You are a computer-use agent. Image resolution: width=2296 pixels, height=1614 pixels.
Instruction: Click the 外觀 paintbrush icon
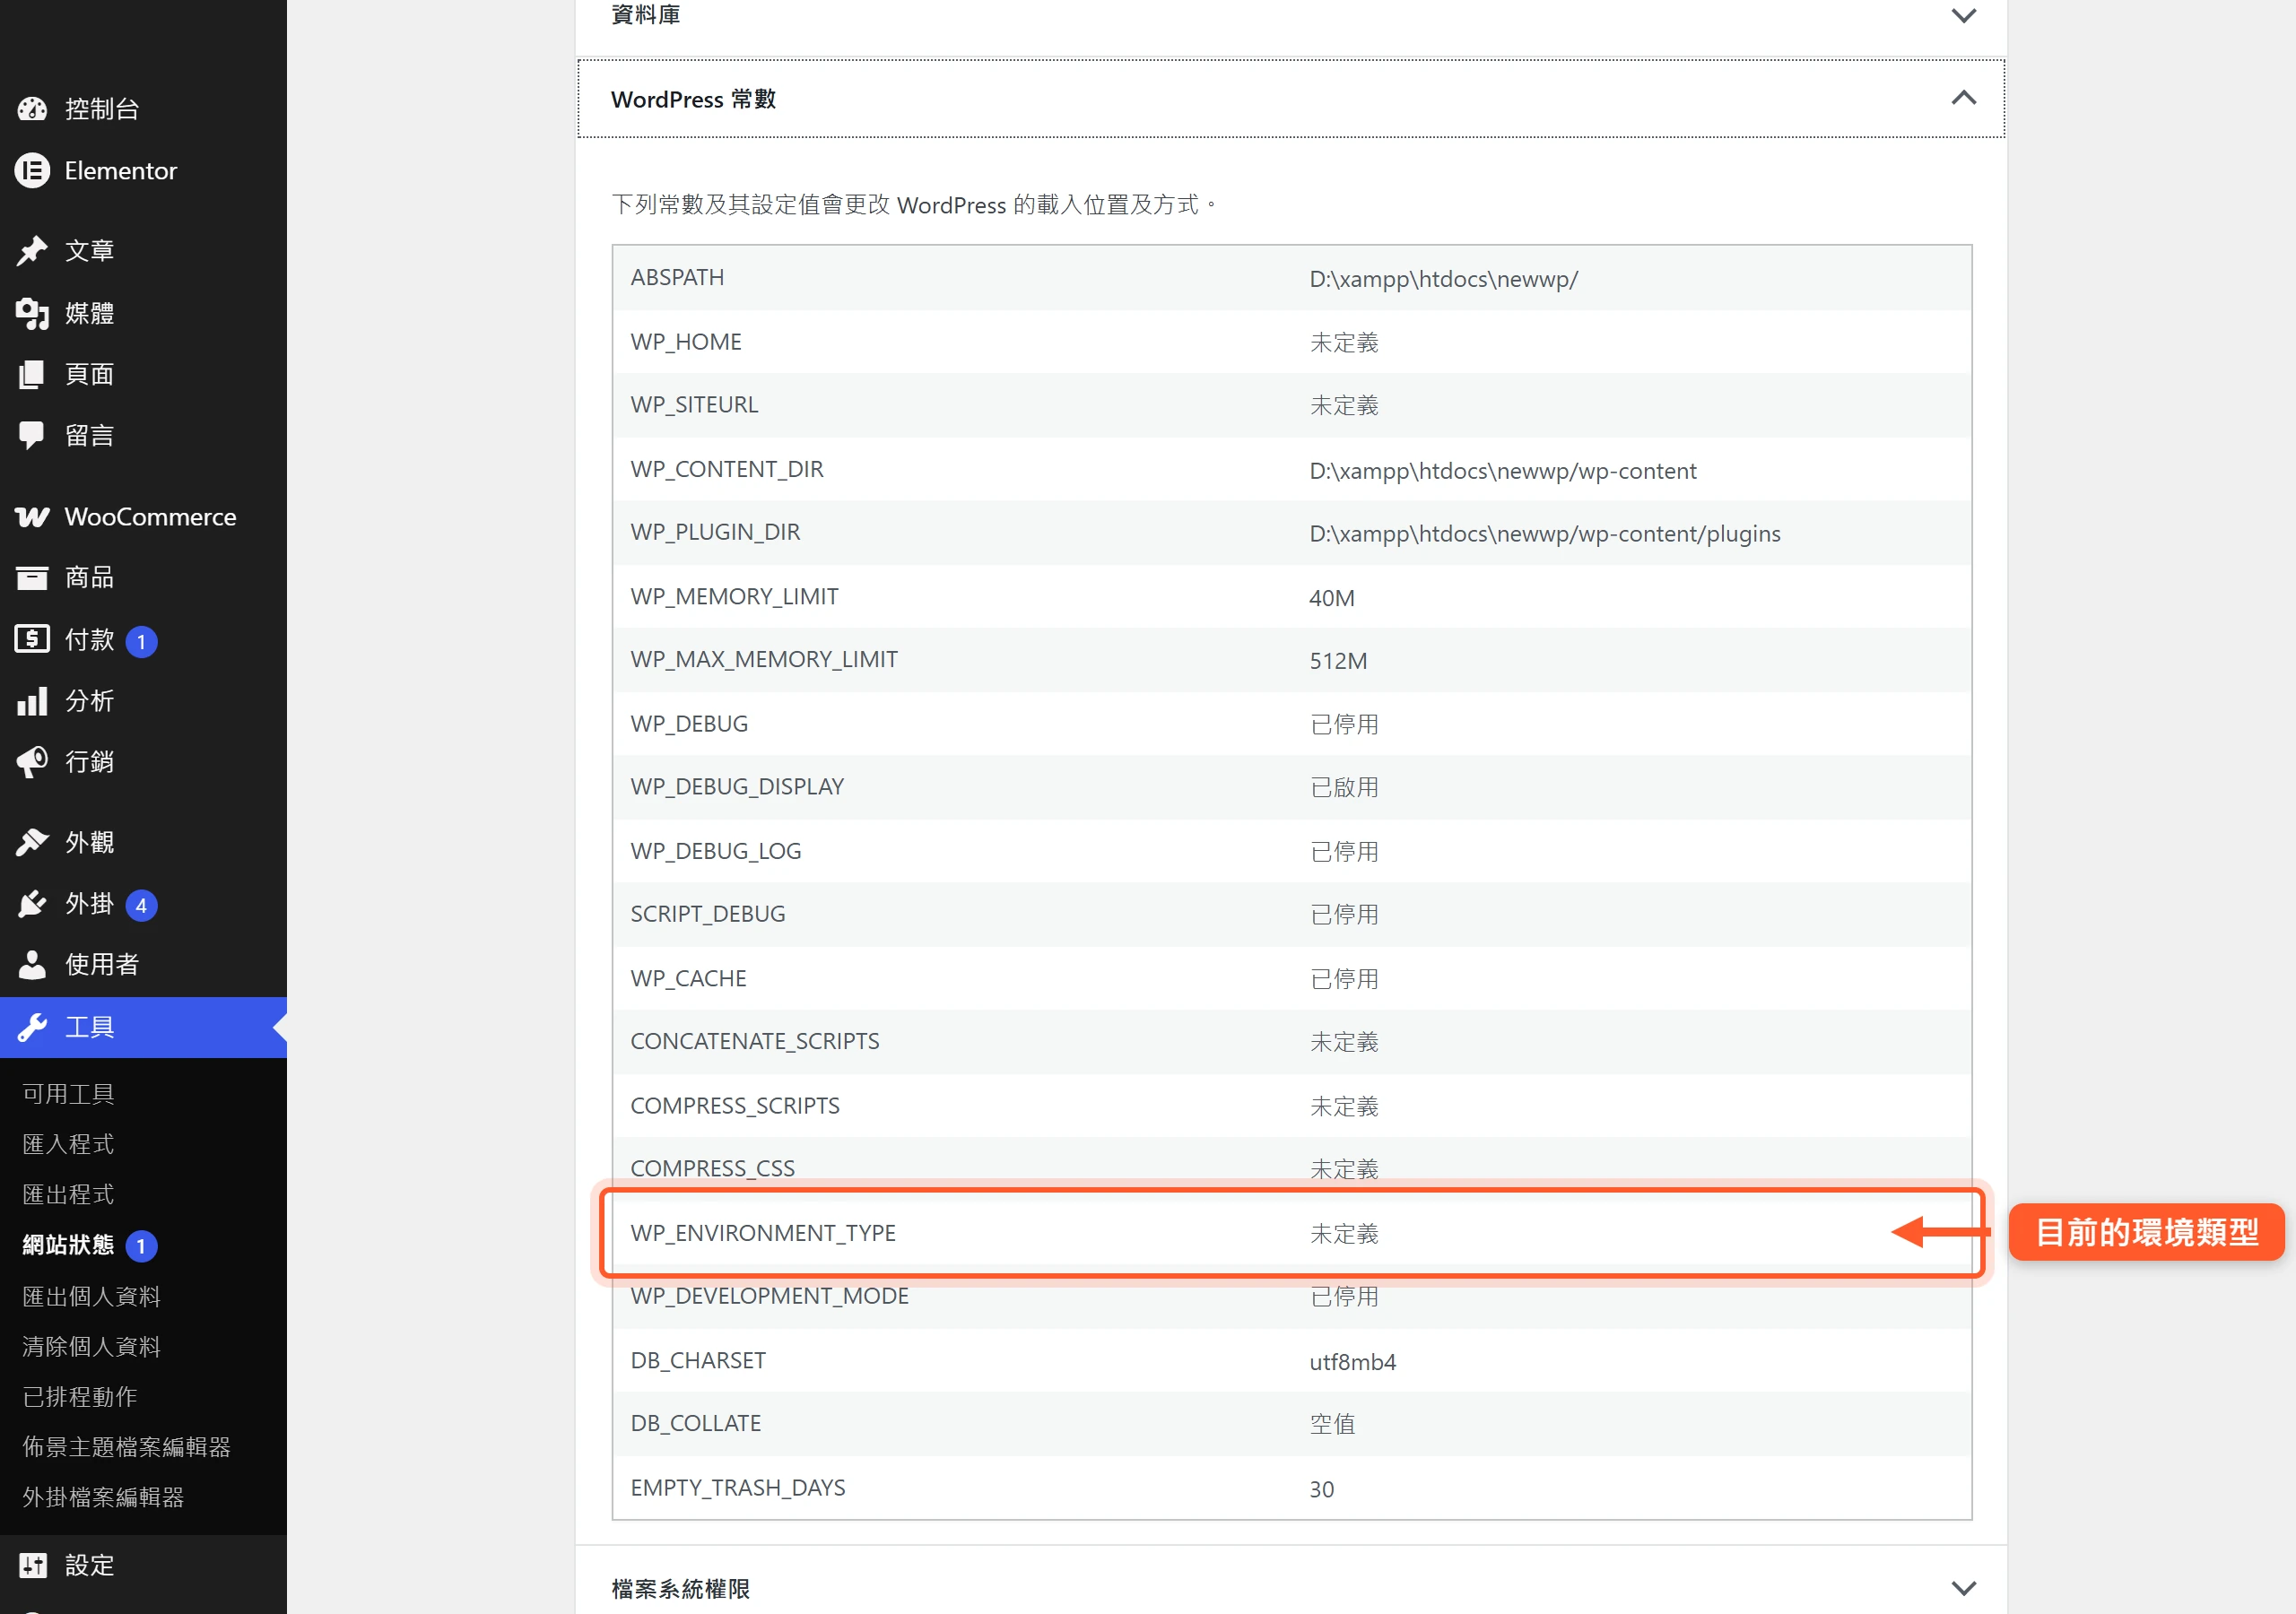point(32,842)
